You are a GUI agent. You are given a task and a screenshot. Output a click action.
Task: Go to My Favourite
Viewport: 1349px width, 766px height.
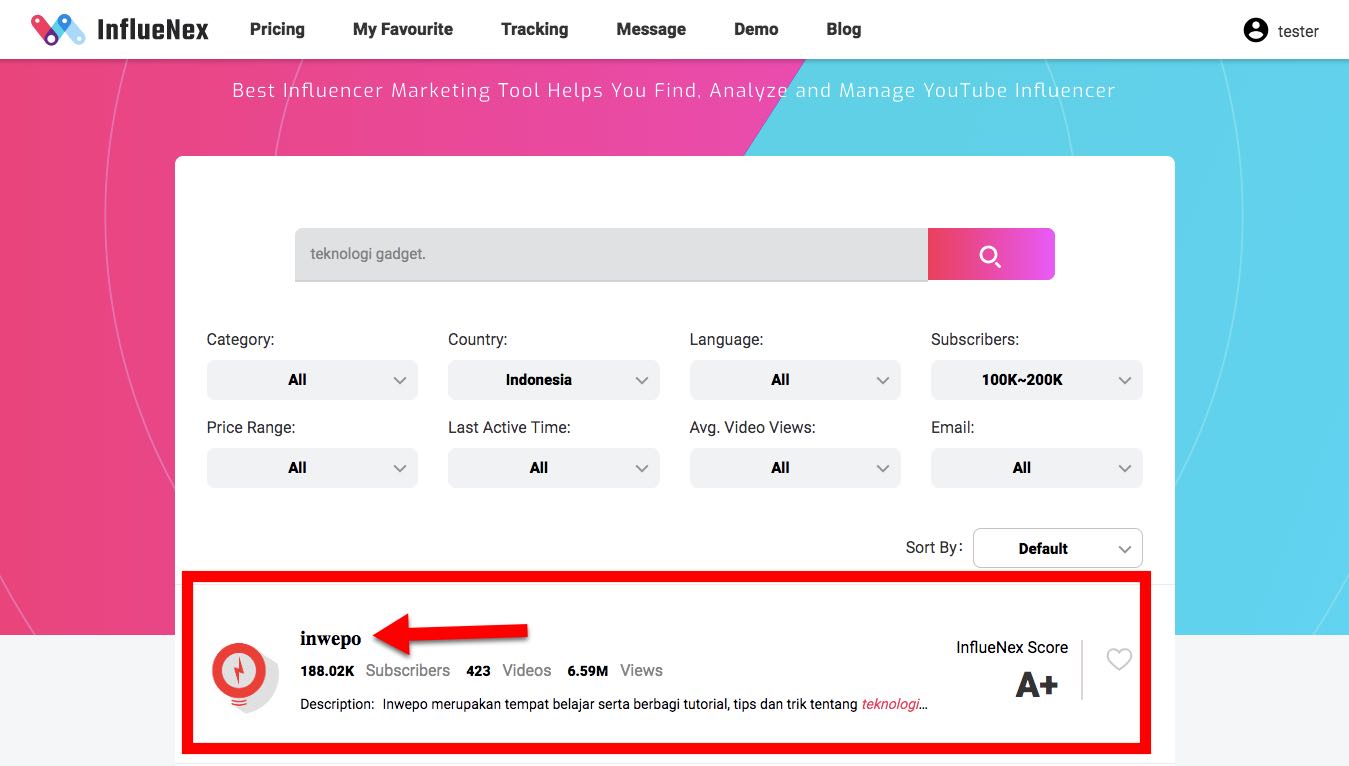coord(403,29)
